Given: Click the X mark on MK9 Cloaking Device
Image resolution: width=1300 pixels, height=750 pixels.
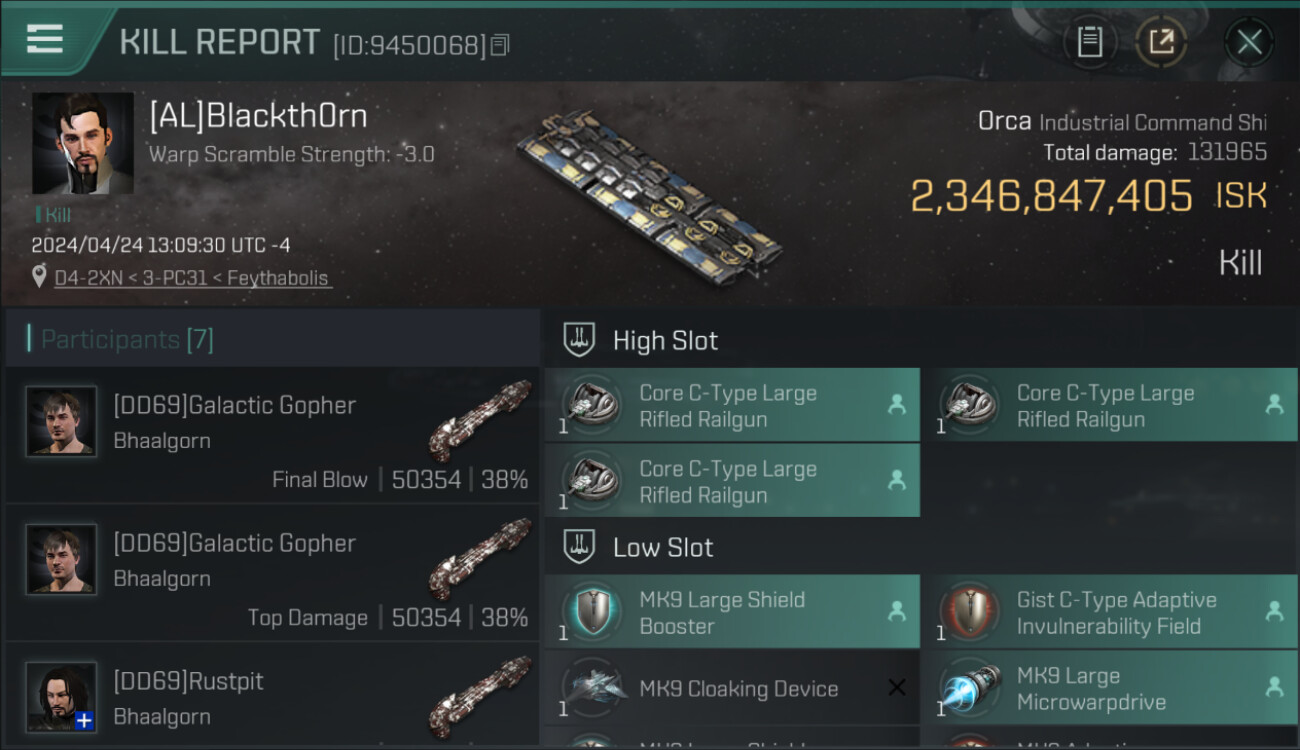Looking at the screenshot, I should coord(896,687).
